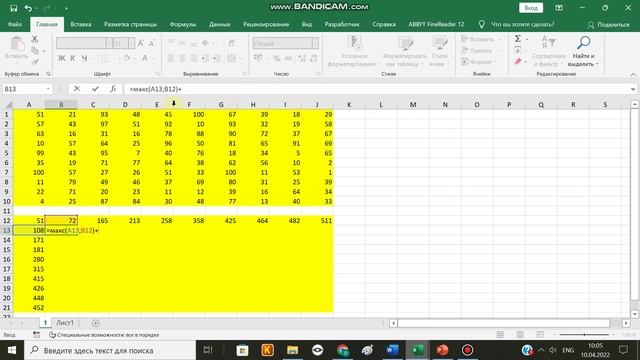Open Conditional Formatting (Условное форматирование)

(354, 51)
